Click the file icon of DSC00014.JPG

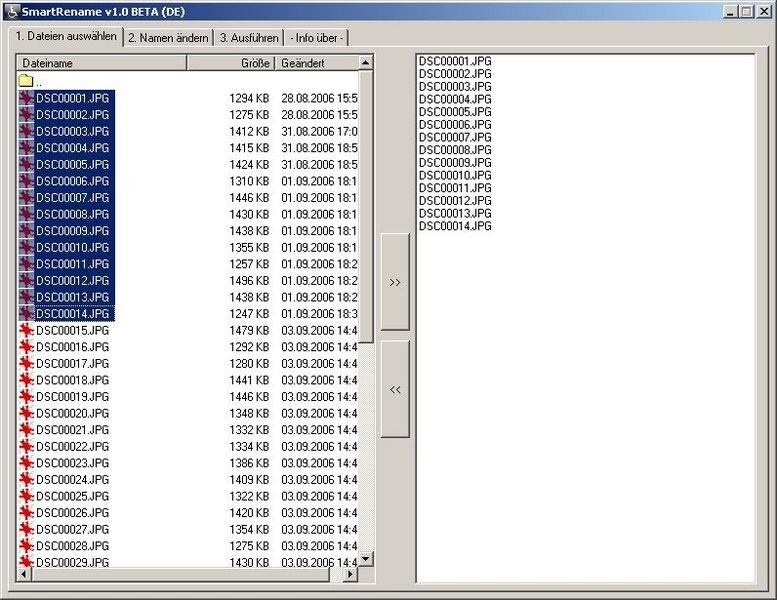pos(26,314)
